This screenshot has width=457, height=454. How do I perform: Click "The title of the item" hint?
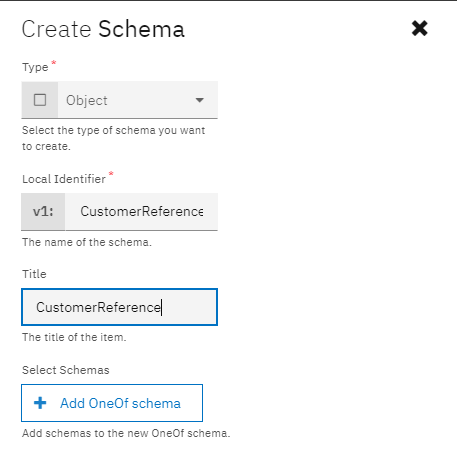click(74, 337)
